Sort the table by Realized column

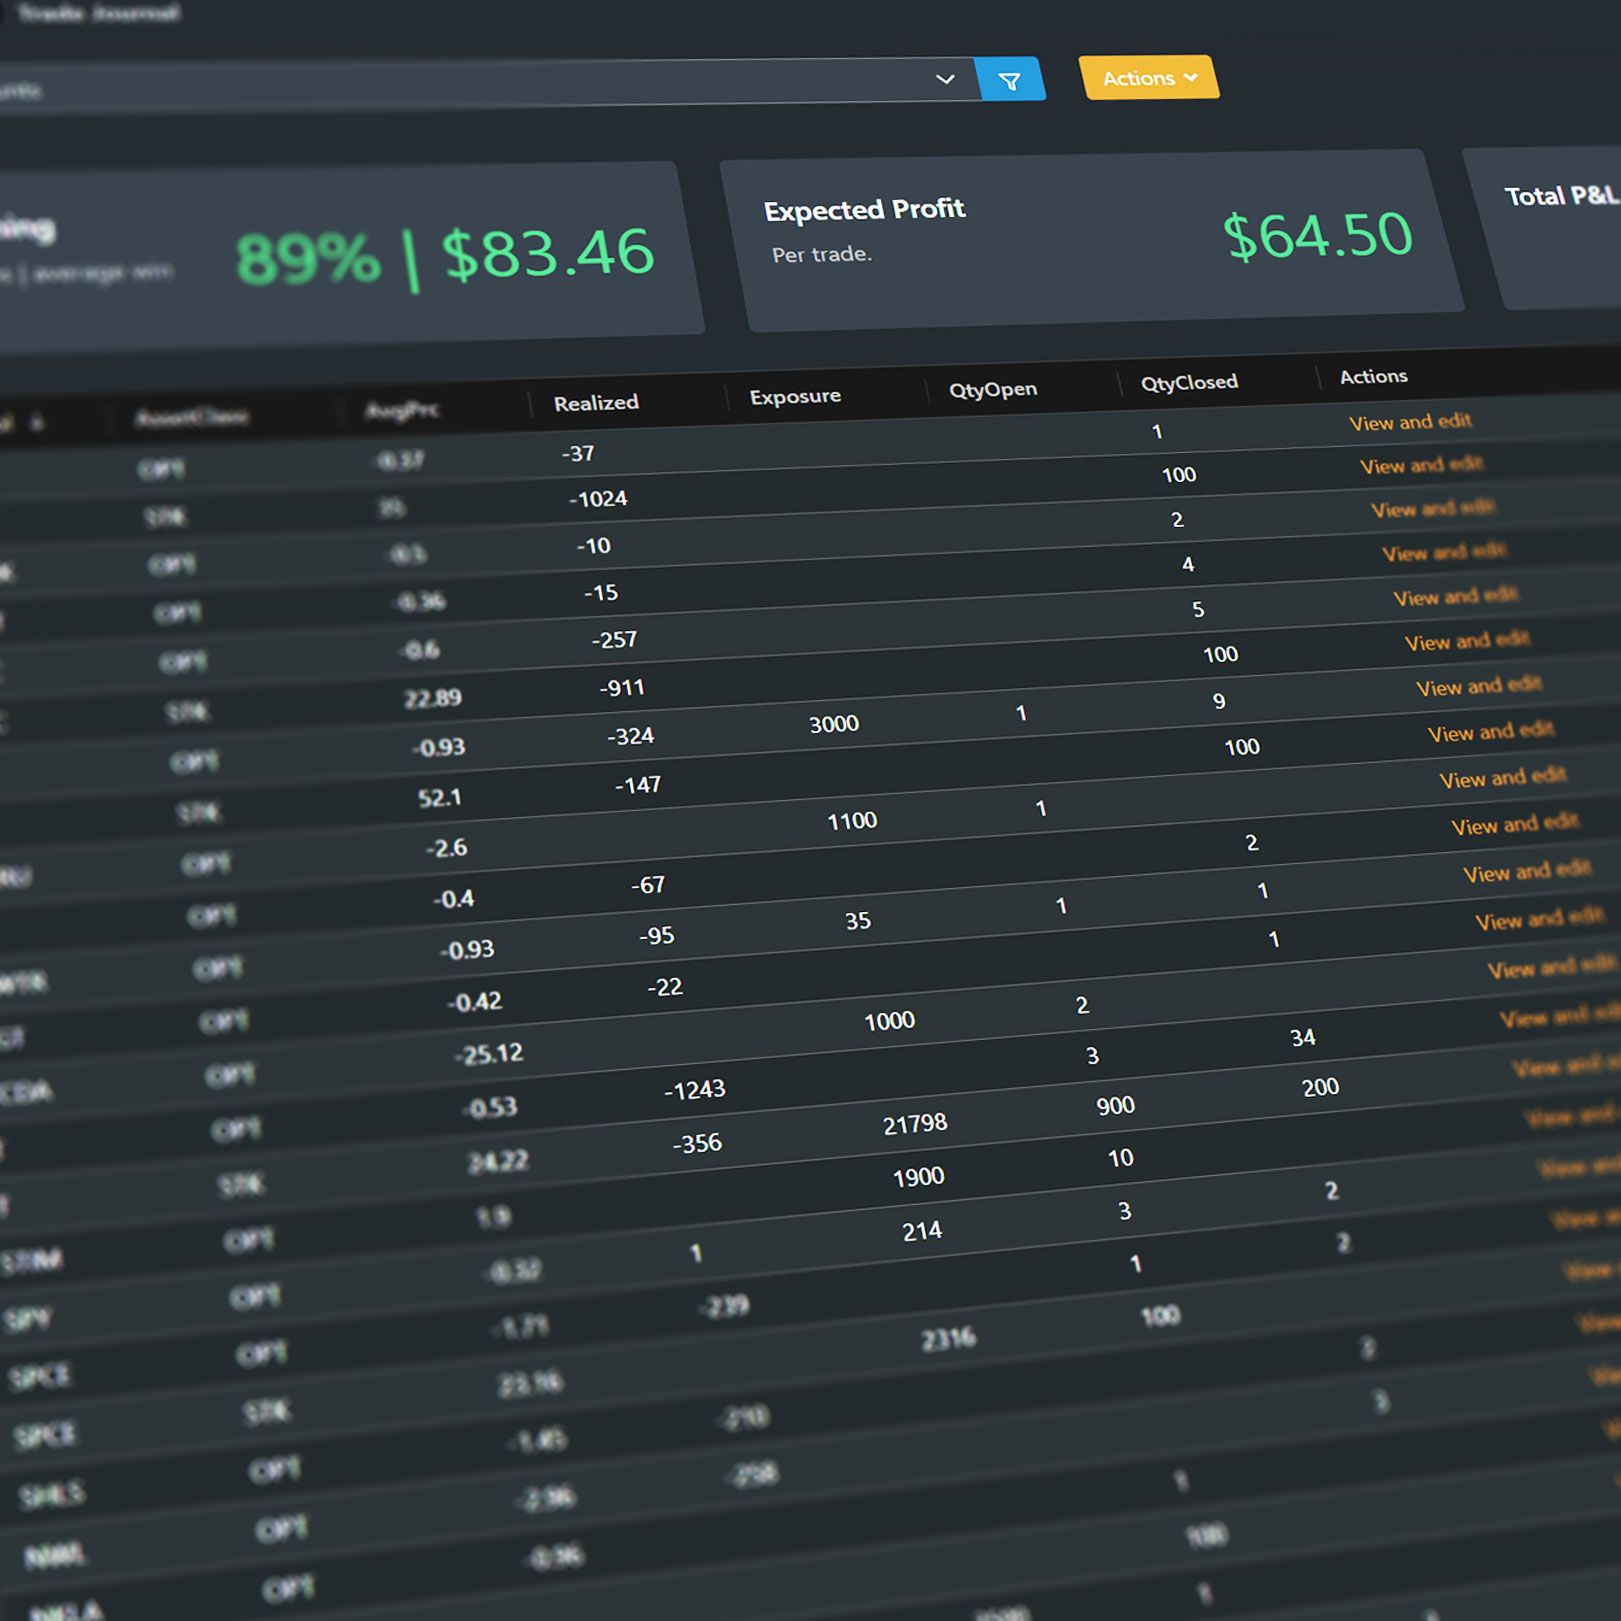tap(596, 403)
